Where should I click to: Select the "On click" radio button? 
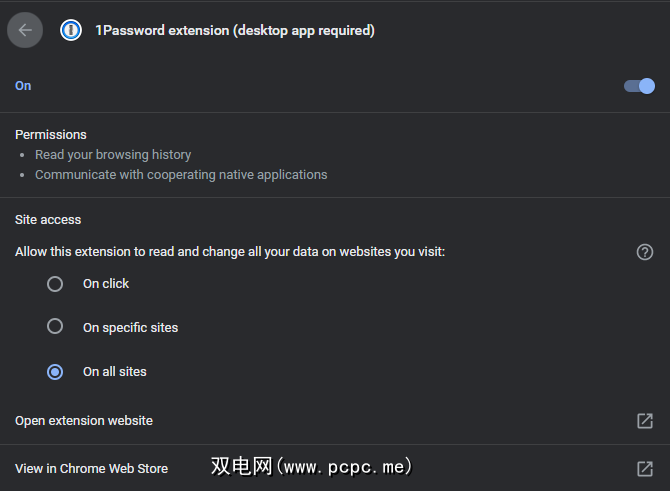(55, 284)
